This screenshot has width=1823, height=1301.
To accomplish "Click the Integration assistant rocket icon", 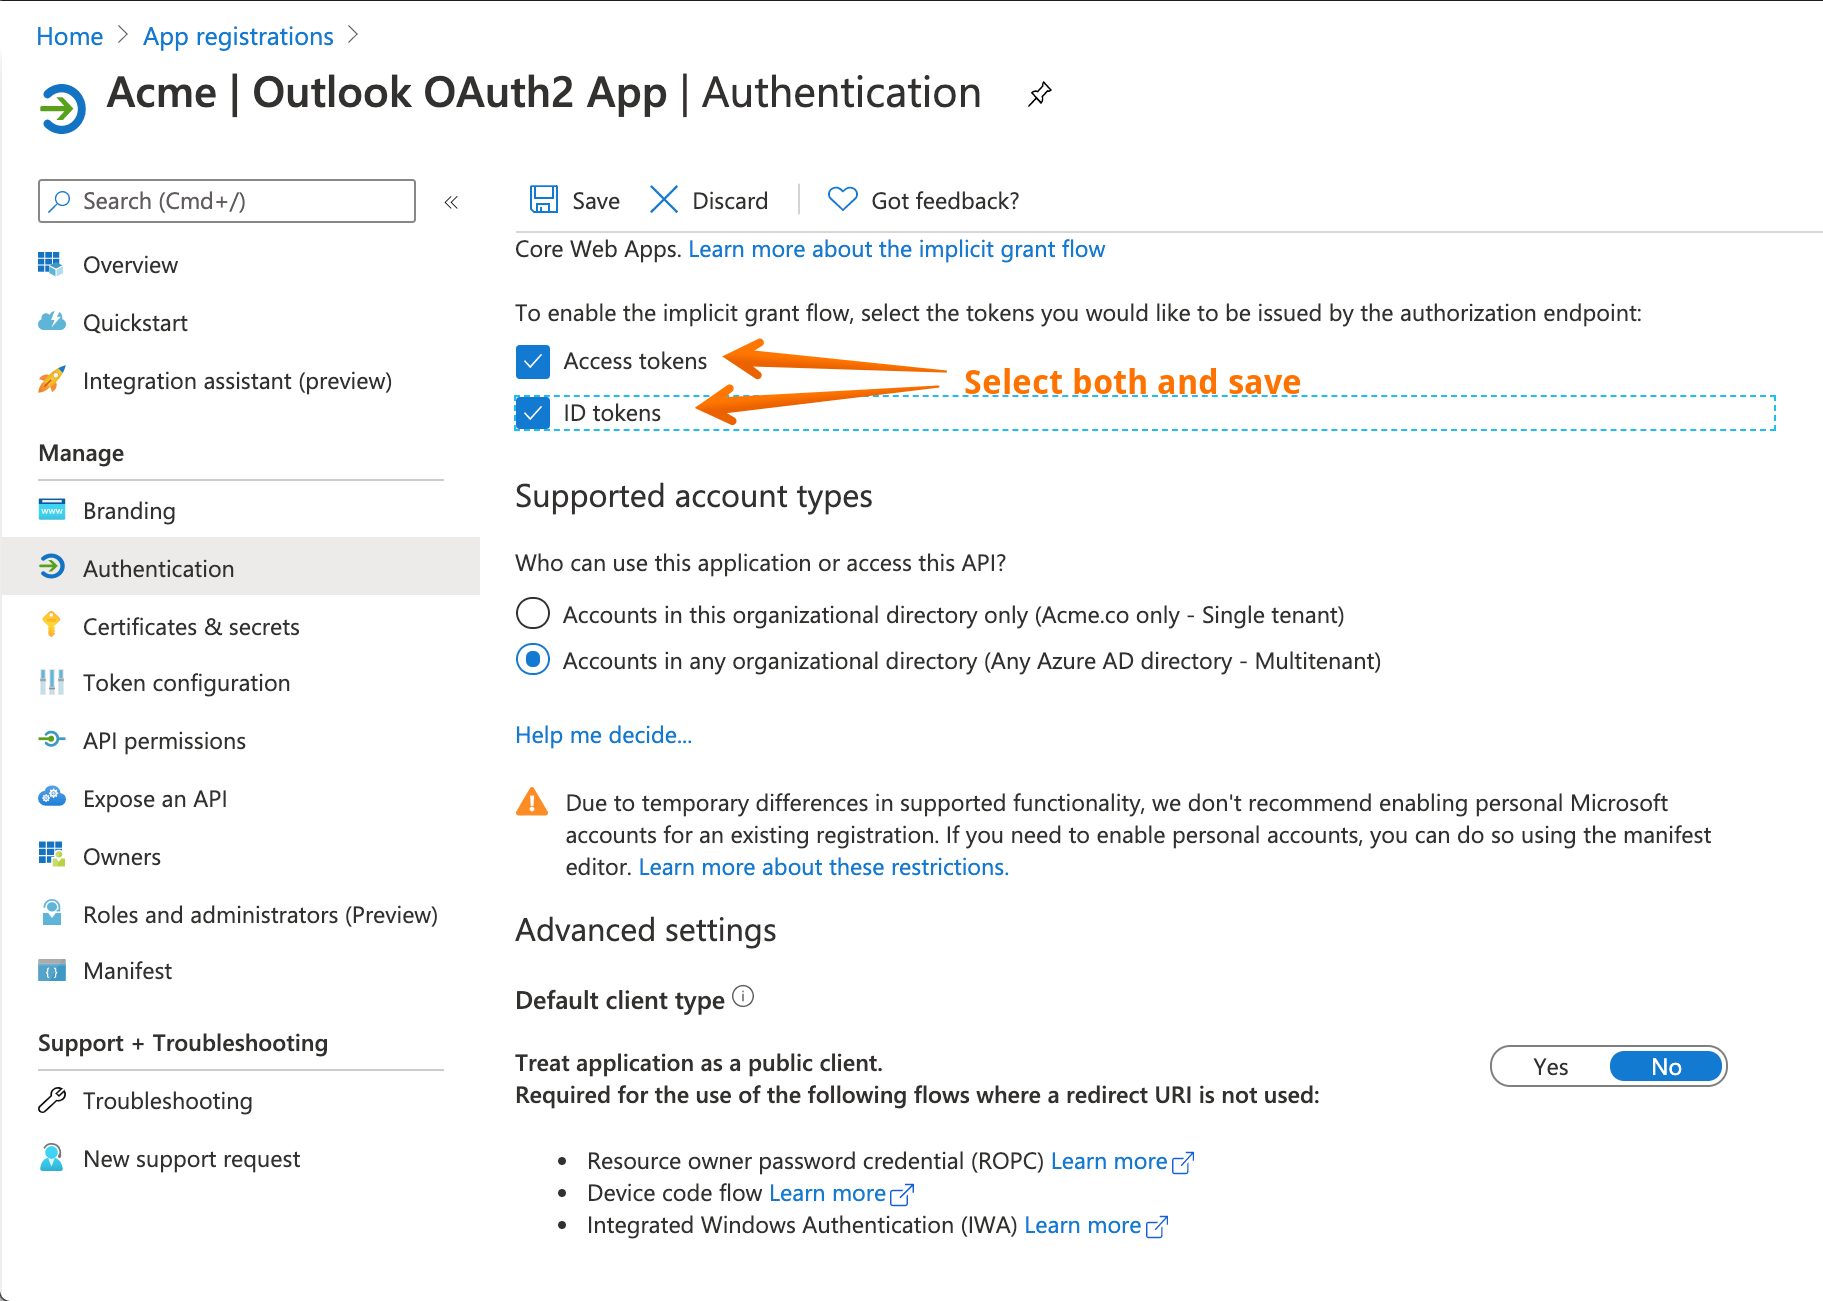I will 51,380.
